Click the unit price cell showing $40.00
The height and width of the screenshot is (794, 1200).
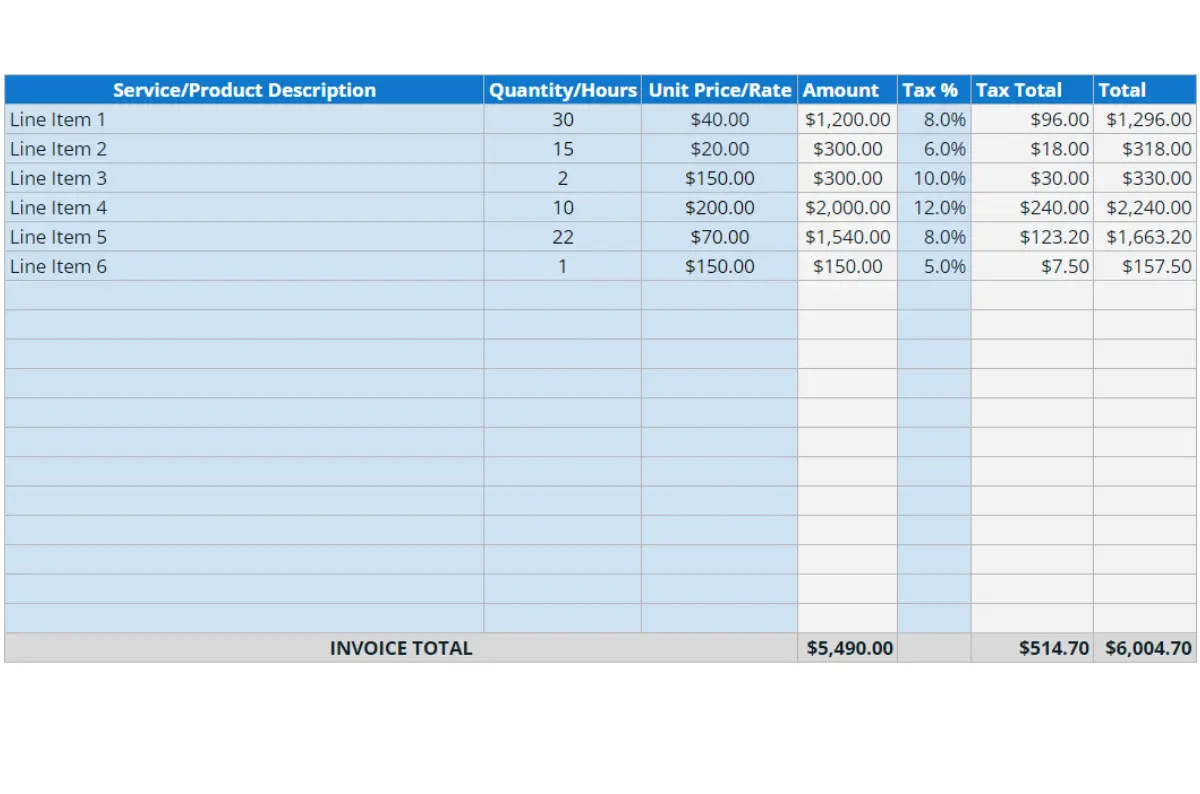(x=719, y=120)
